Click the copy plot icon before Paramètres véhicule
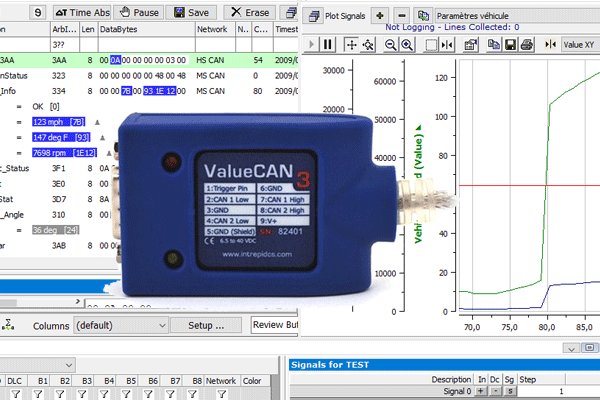This screenshot has width=600, height=400. click(423, 16)
